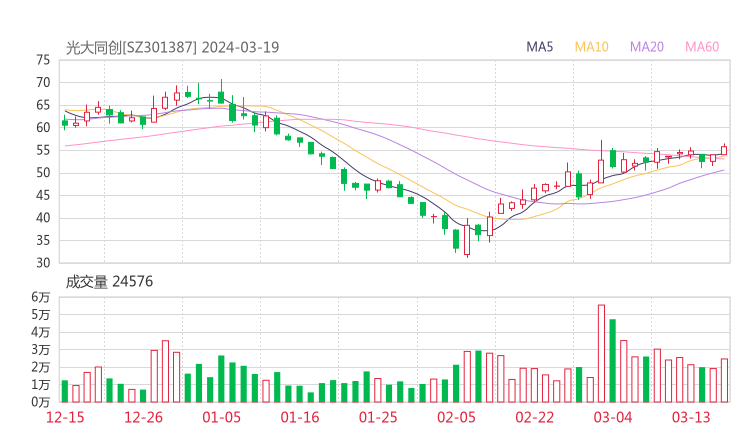This screenshot has height=440, width=740.
Task: Click the 55 price axis value
Action: [43, 150]
